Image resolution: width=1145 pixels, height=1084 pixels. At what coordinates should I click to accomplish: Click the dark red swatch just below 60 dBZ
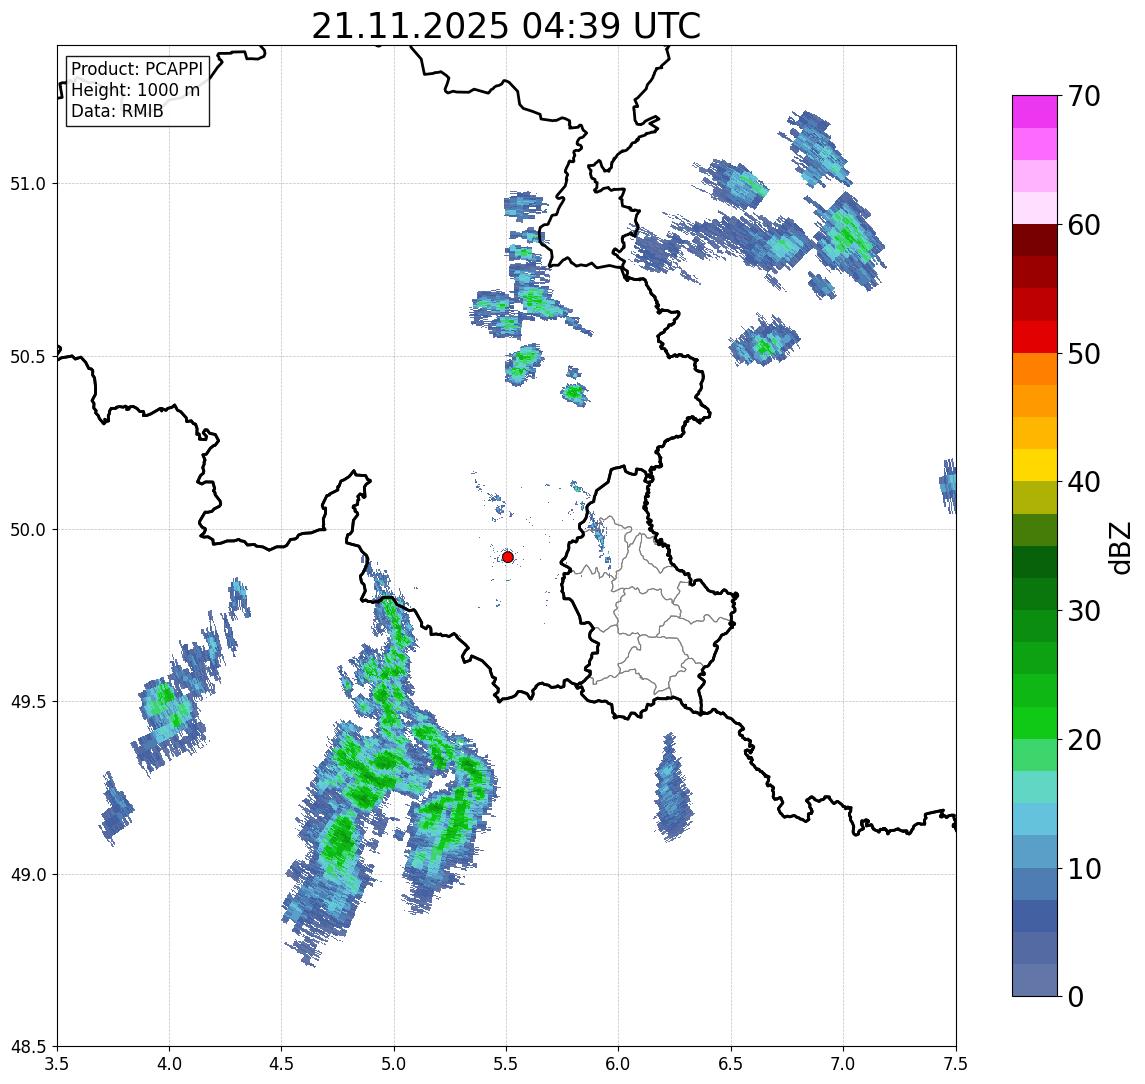tap(1035, 240)
